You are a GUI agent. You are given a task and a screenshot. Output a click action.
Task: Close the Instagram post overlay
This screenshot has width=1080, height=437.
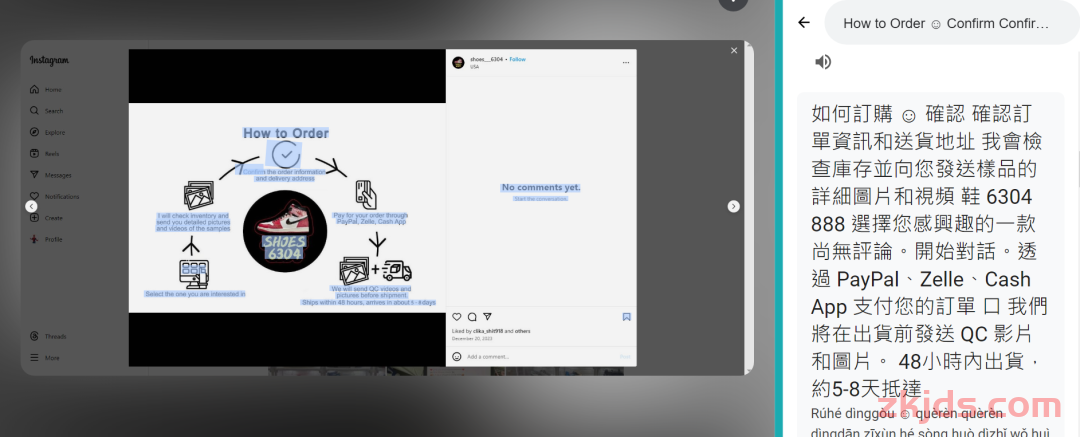(x=734, y=50)
